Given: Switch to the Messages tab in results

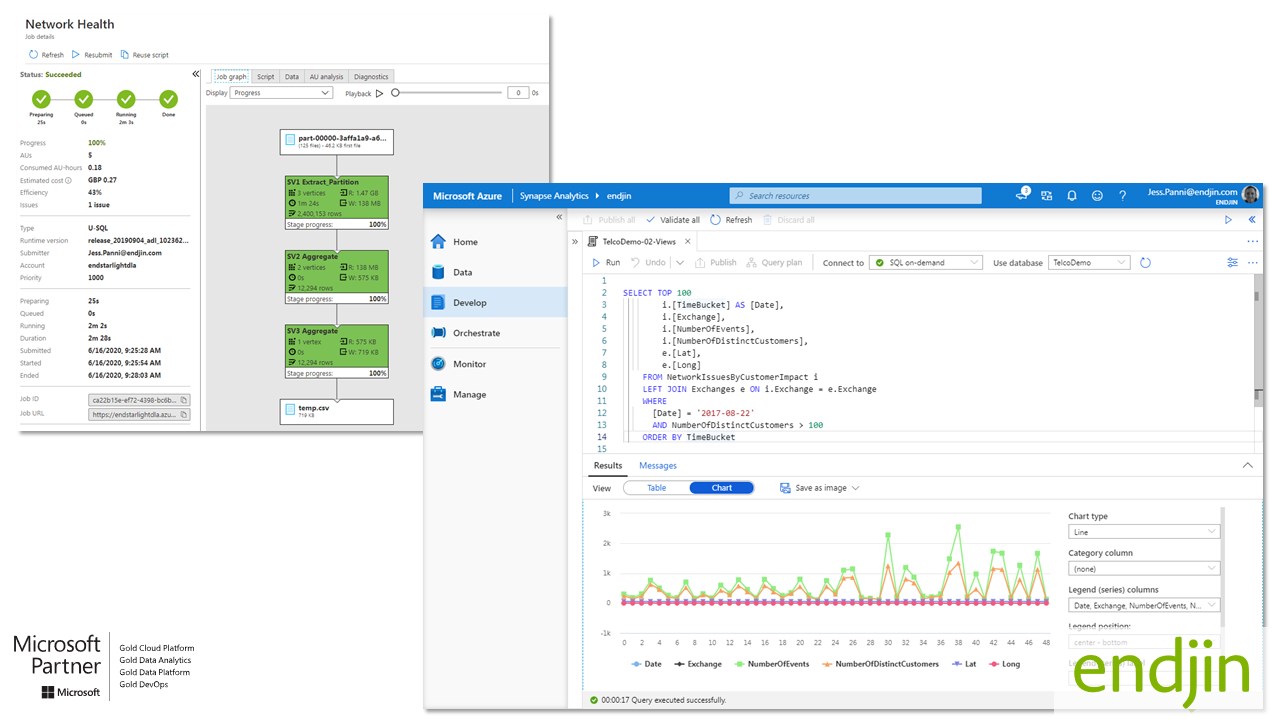Looking at the screenshot, I should pos(658,466).
